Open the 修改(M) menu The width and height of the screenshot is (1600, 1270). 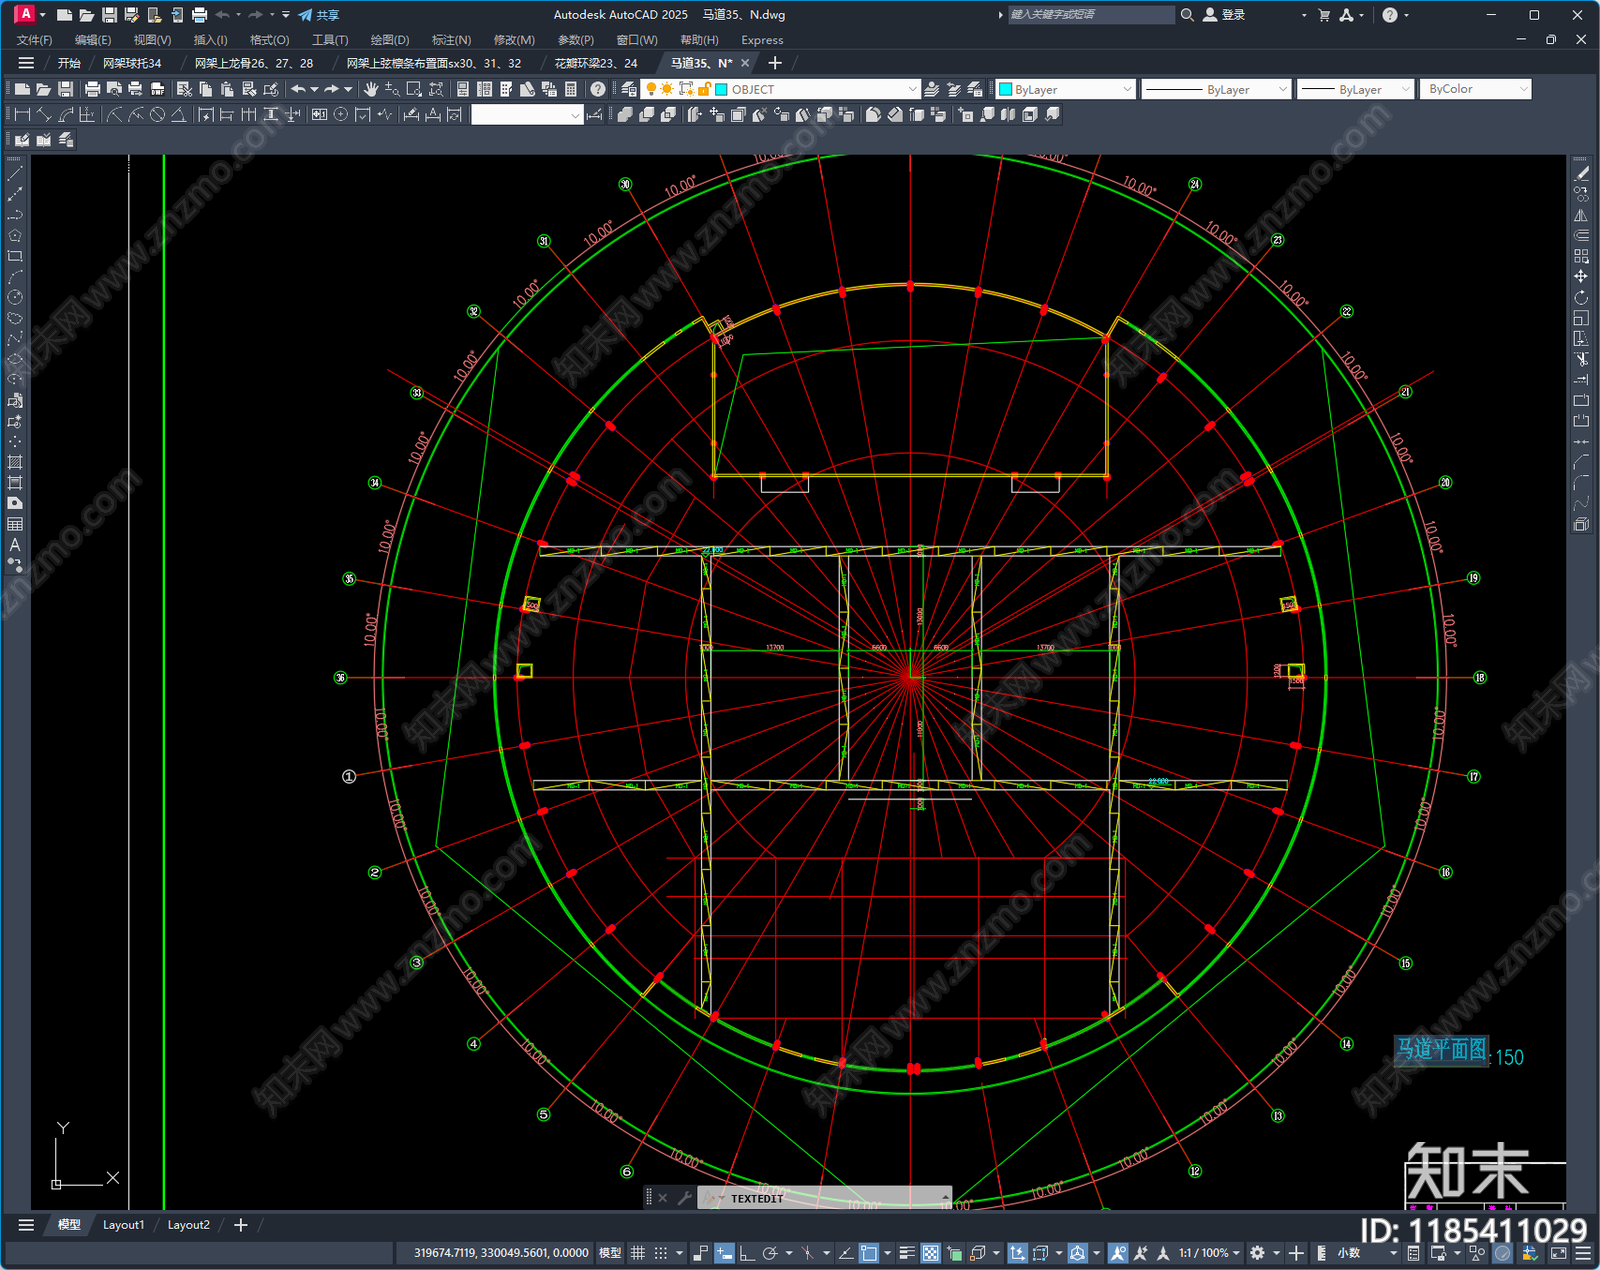coord(514,40)
